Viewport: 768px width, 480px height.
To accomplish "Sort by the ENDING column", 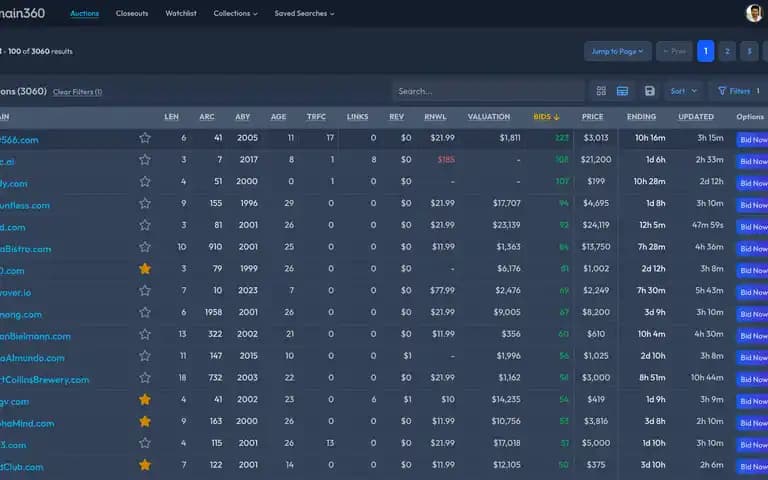I will click(641, 117).
